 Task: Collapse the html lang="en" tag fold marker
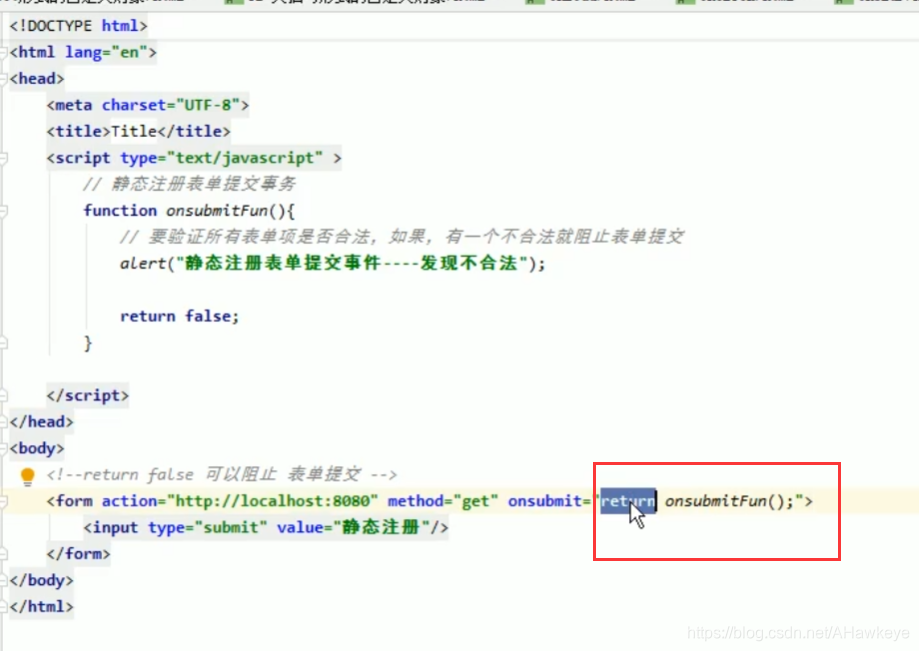click(x=3, y=52)
